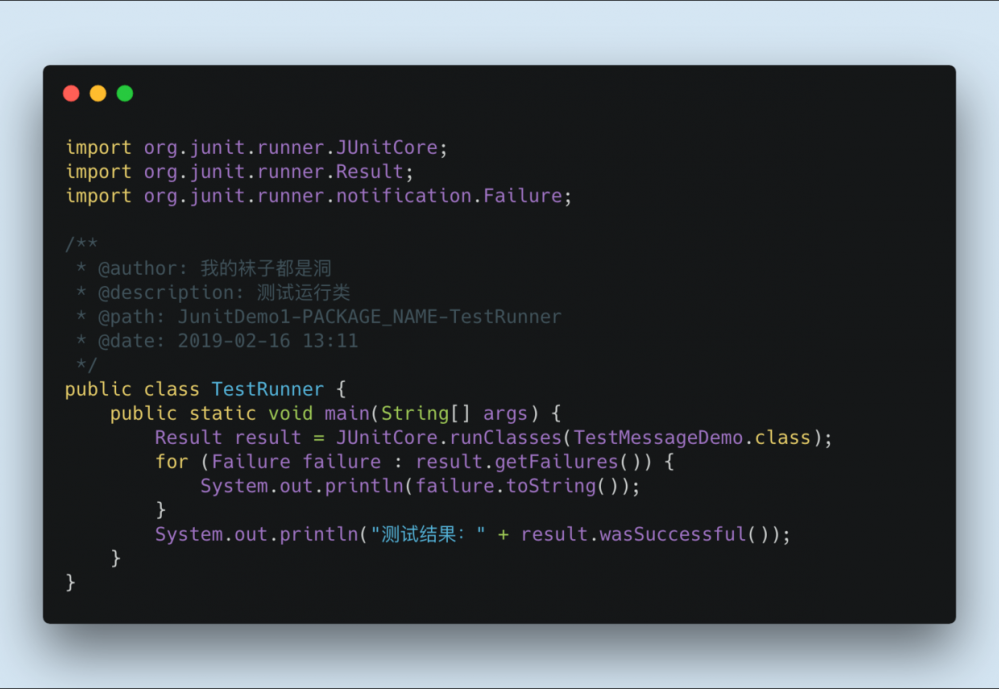999x689 pixels.
Task: Click the main method name
Action: (x=346, y=413)
